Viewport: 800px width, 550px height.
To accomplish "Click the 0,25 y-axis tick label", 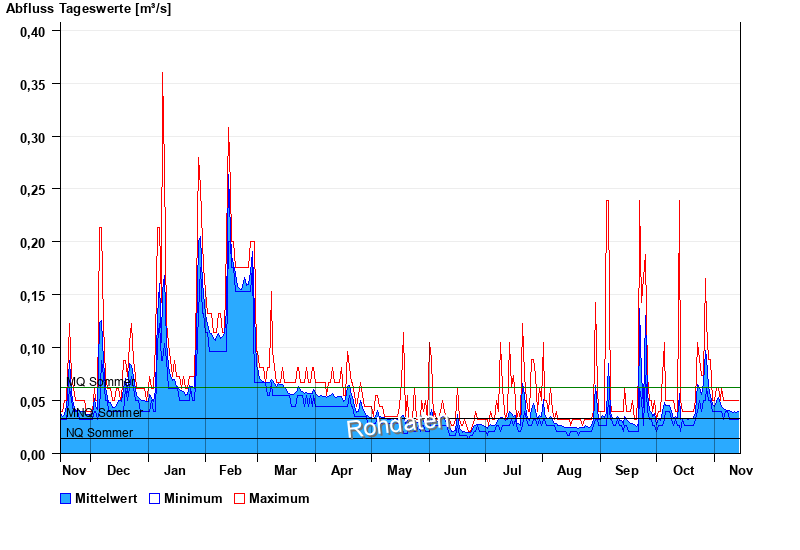I will click(x=33, y=189).
